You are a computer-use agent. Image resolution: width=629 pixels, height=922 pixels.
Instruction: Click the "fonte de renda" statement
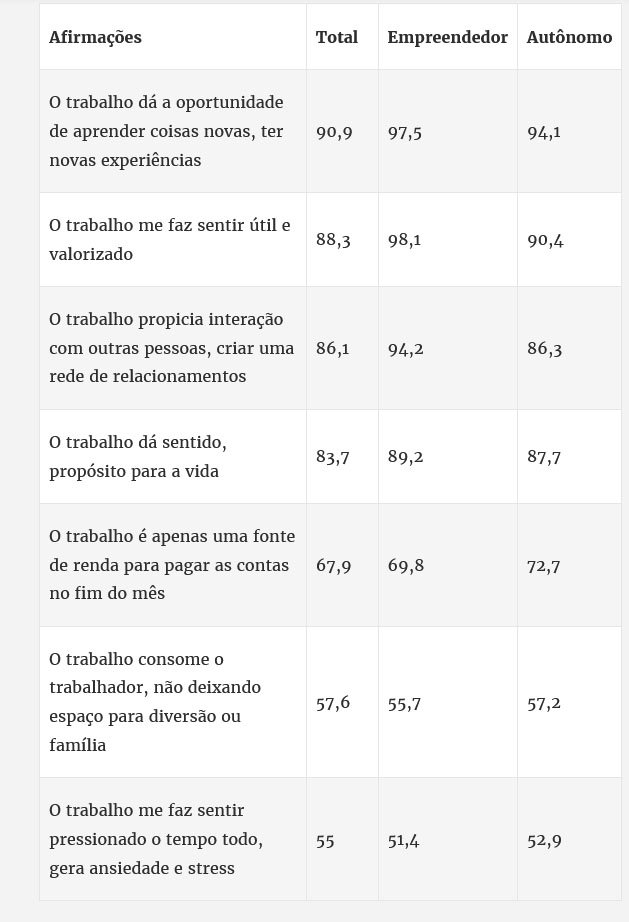click(172, 565)
